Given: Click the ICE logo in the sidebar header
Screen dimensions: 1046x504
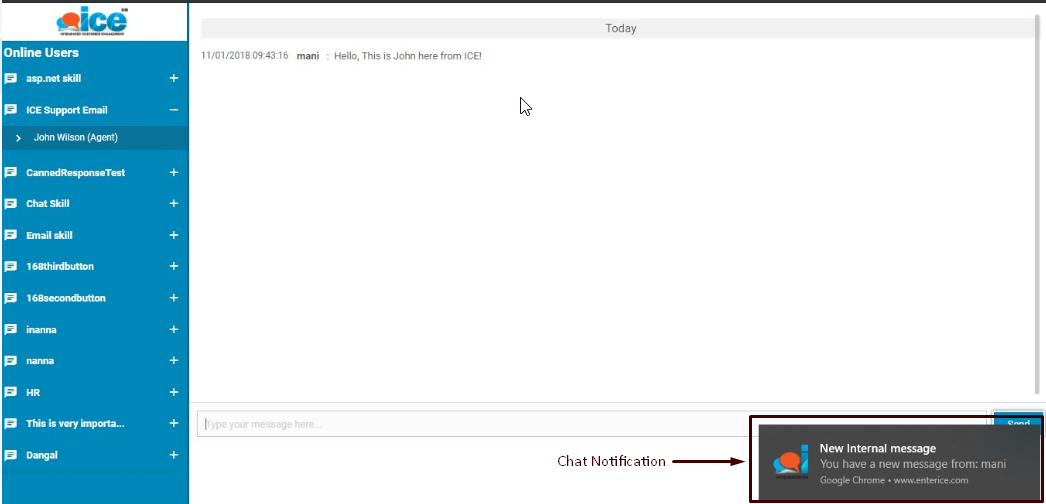Looking at the screenshot, I should point(93,22).
